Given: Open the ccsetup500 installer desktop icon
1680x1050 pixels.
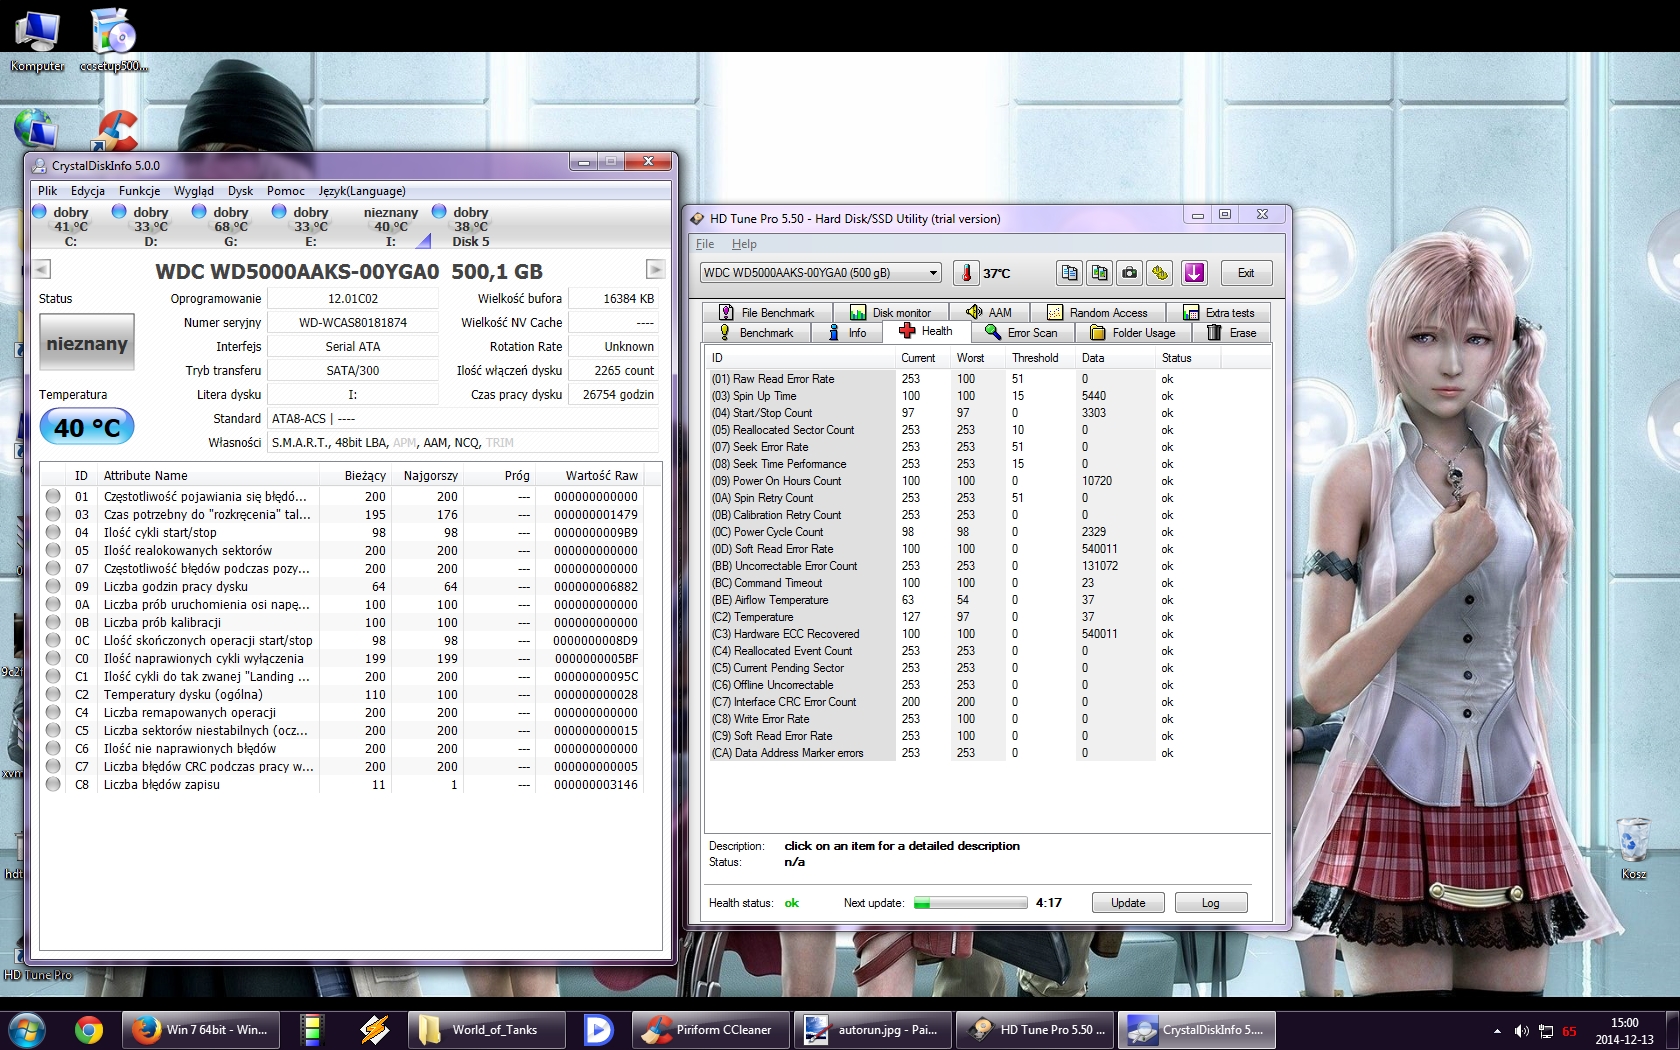Looking at the screenshot, I should [114, 41].
